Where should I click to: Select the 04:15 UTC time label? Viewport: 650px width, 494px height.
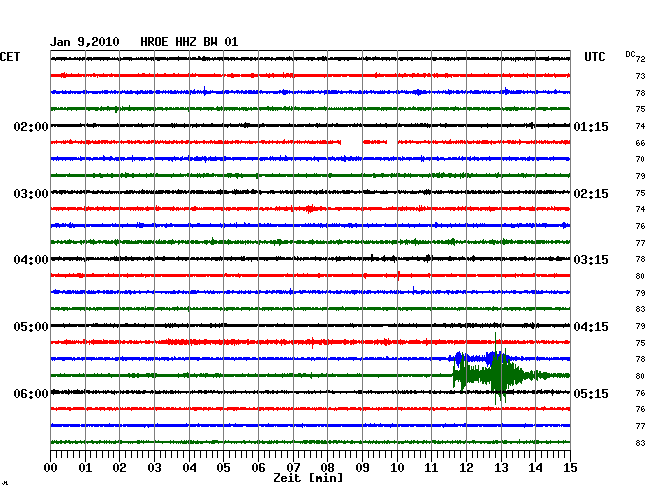tap(591, 327)
